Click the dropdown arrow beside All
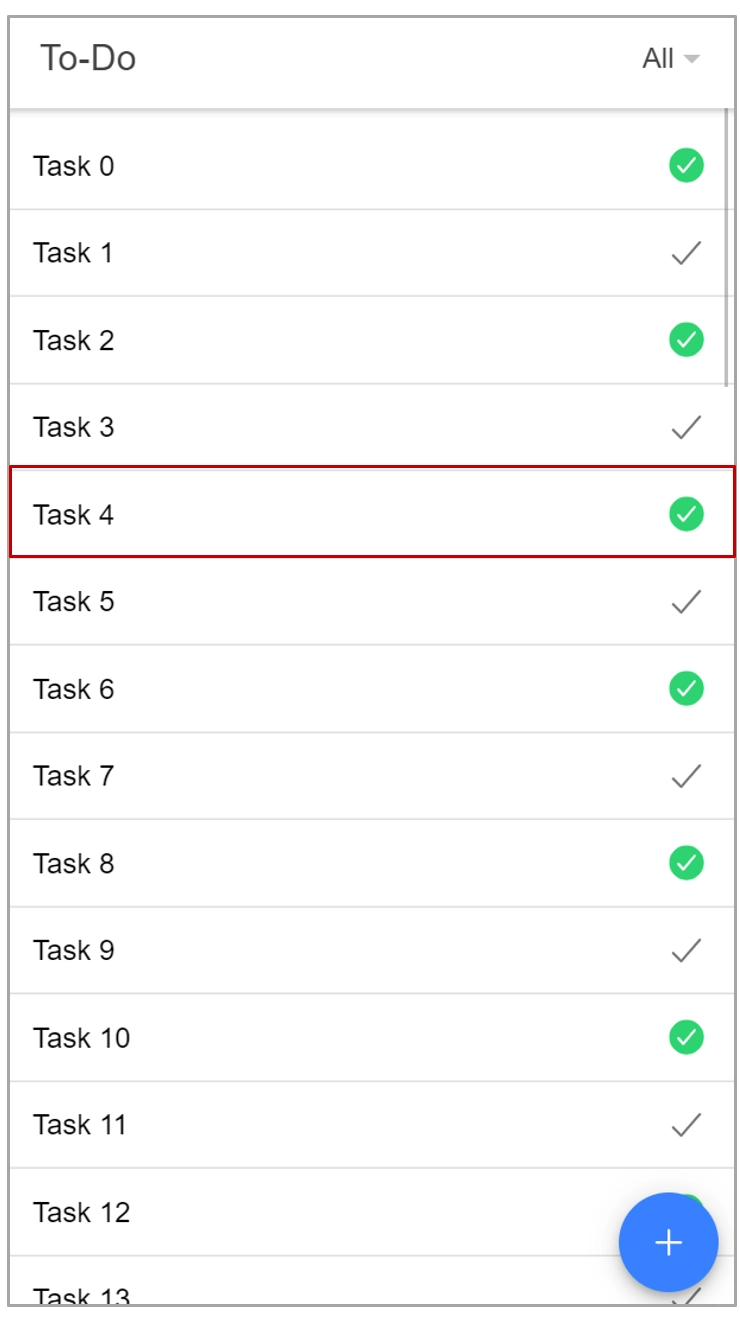The height and width of the screenshot is (1320, 740). pyautogui.click(x=692, y=60)
